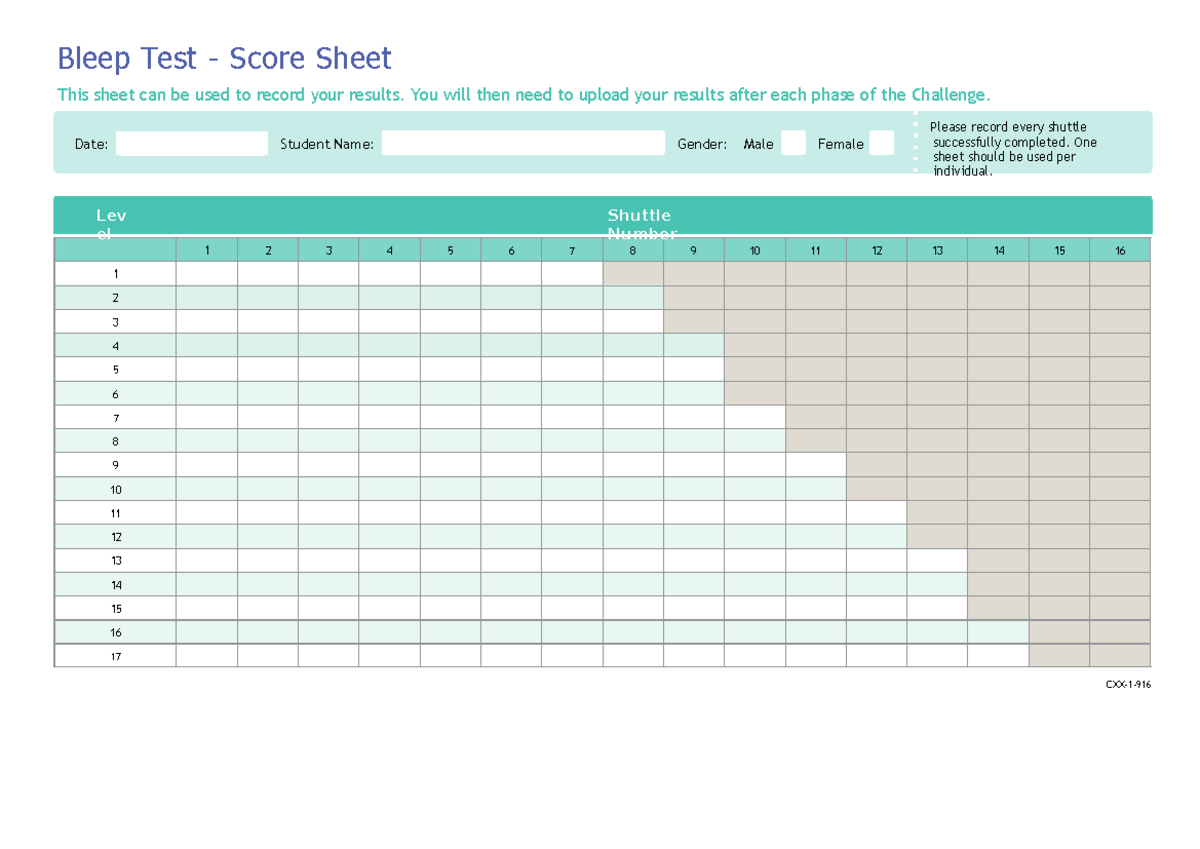Click the Level 2, Shuttle 8 cell
The height and width of the screenshot is (849, 1200).
pyautogui.click(x=633, y=298)
